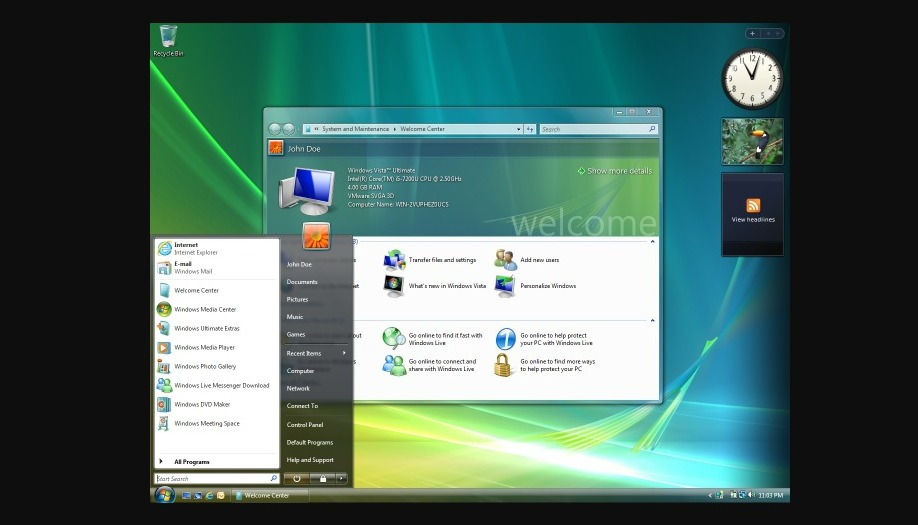Open the address bar dropdown arrow
Screen dimensions: 918x525
519,129
